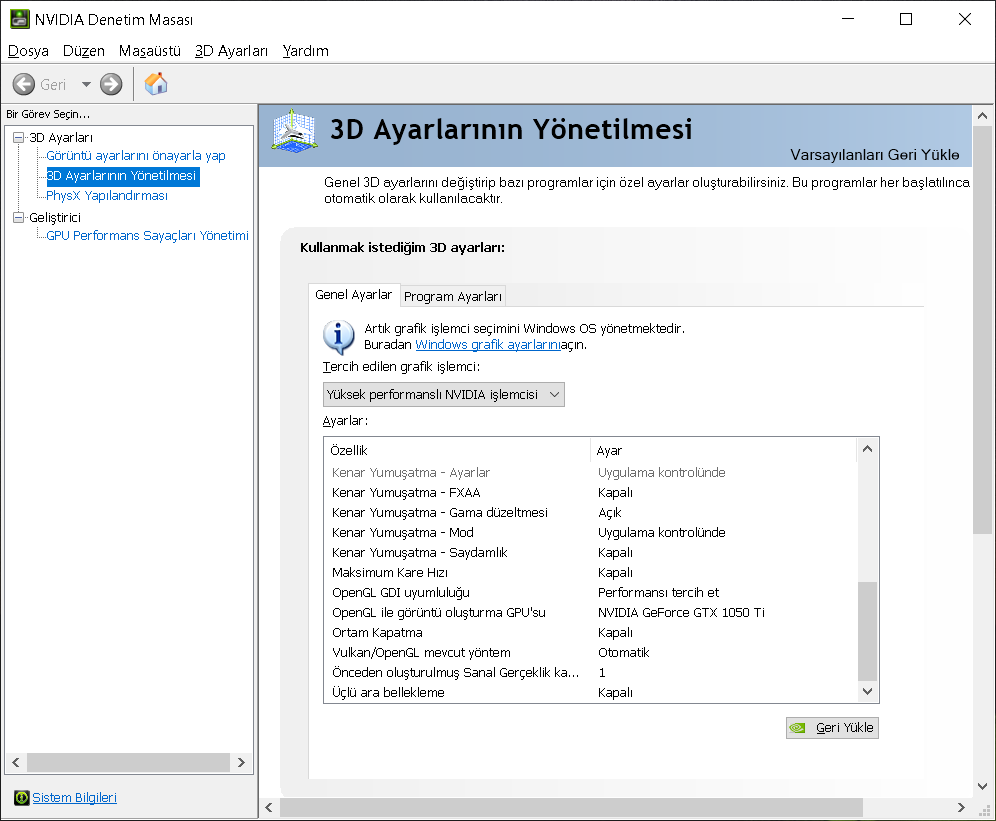The width and height of the screenshot is (996, 821).
Task: Select Kenar Yumuşatma - Gama düzeltmesi row
Action: (591, 513)
